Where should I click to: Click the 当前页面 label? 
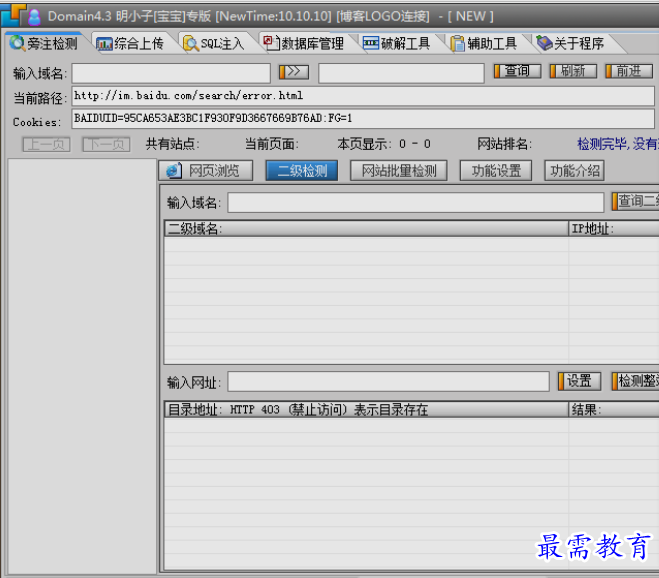(x=272, y=144)
